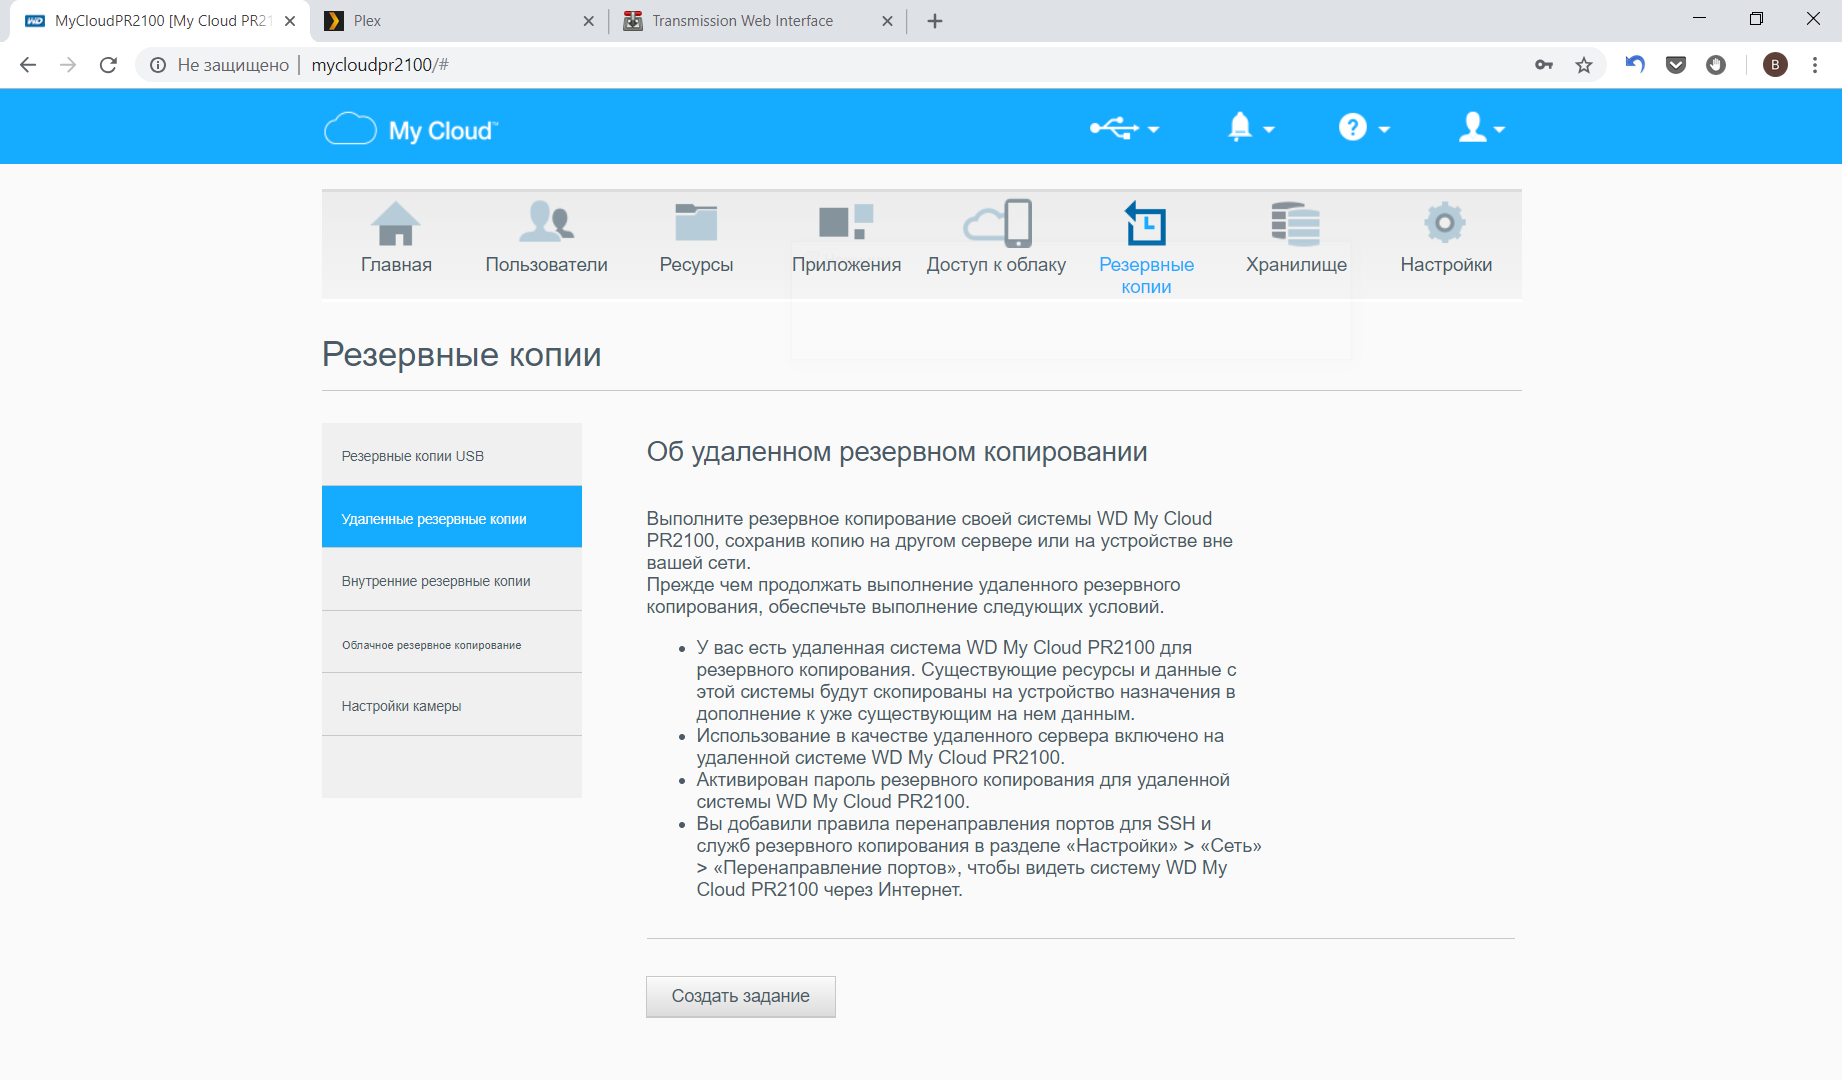Open saved passwords key icon
This screenshot has width=1842, height=1080.
point(1544,65)
